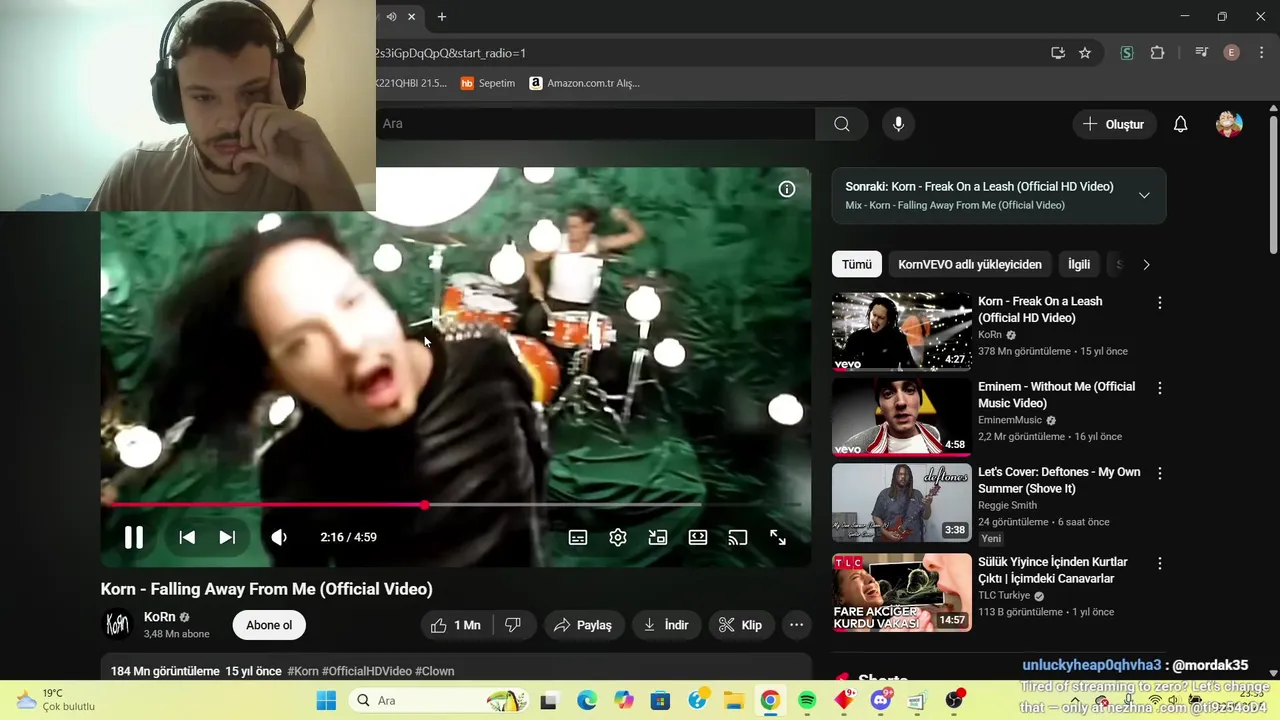Image resolution: width=1280 pixels, height=720 pixels.
Task: Open the Freak On a Leash thumbnail
Action: pyautogui.click(x=902, y=332)
